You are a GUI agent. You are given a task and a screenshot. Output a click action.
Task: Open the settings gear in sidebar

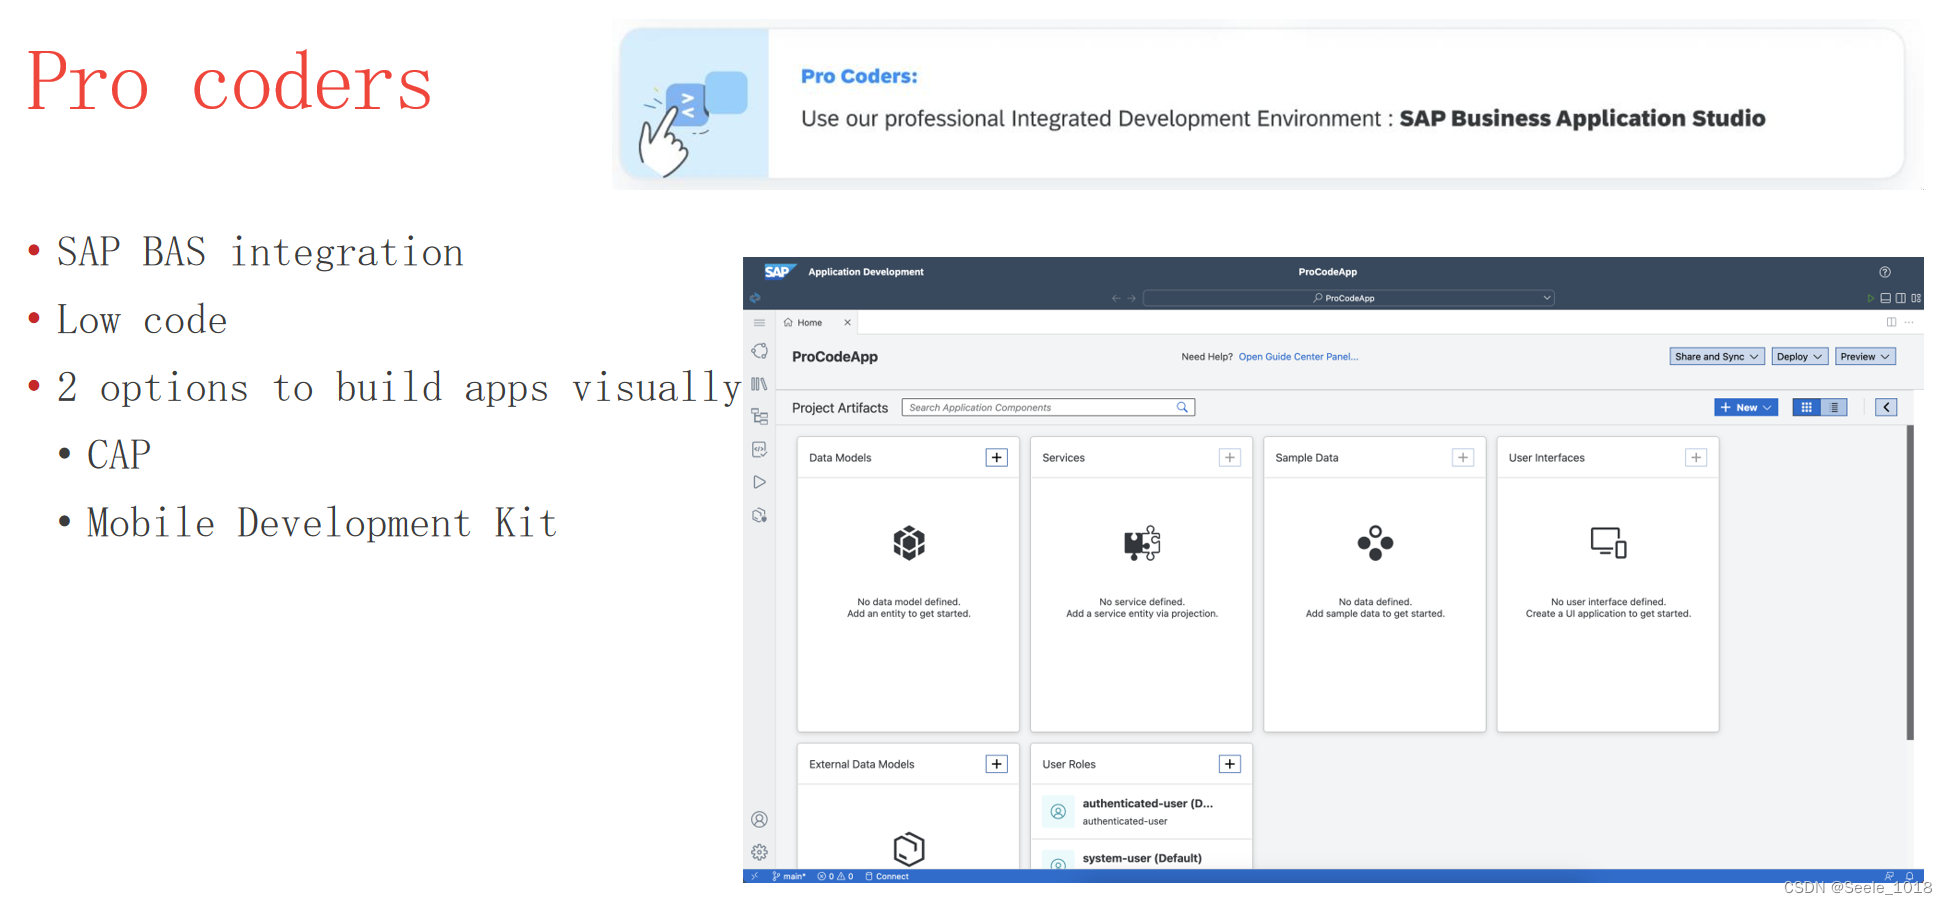coord(759,852)
